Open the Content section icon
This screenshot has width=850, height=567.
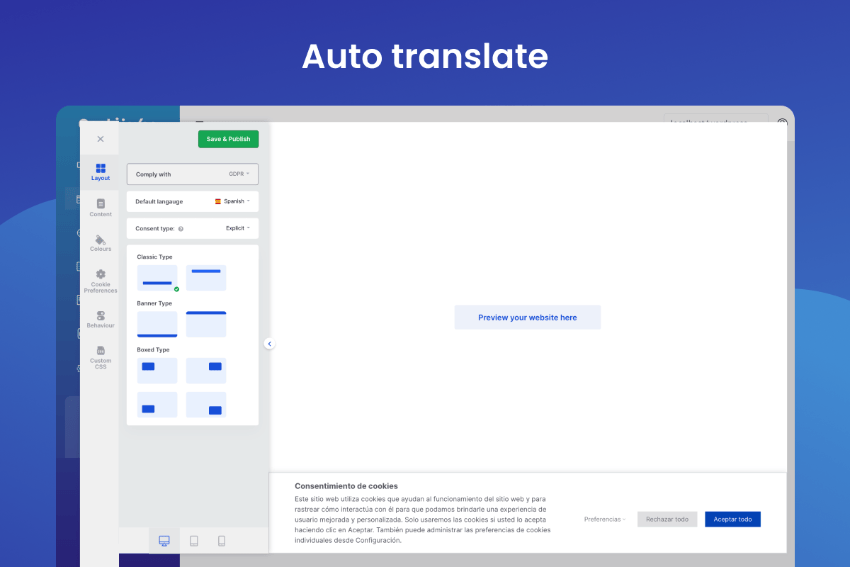point(100,207)
